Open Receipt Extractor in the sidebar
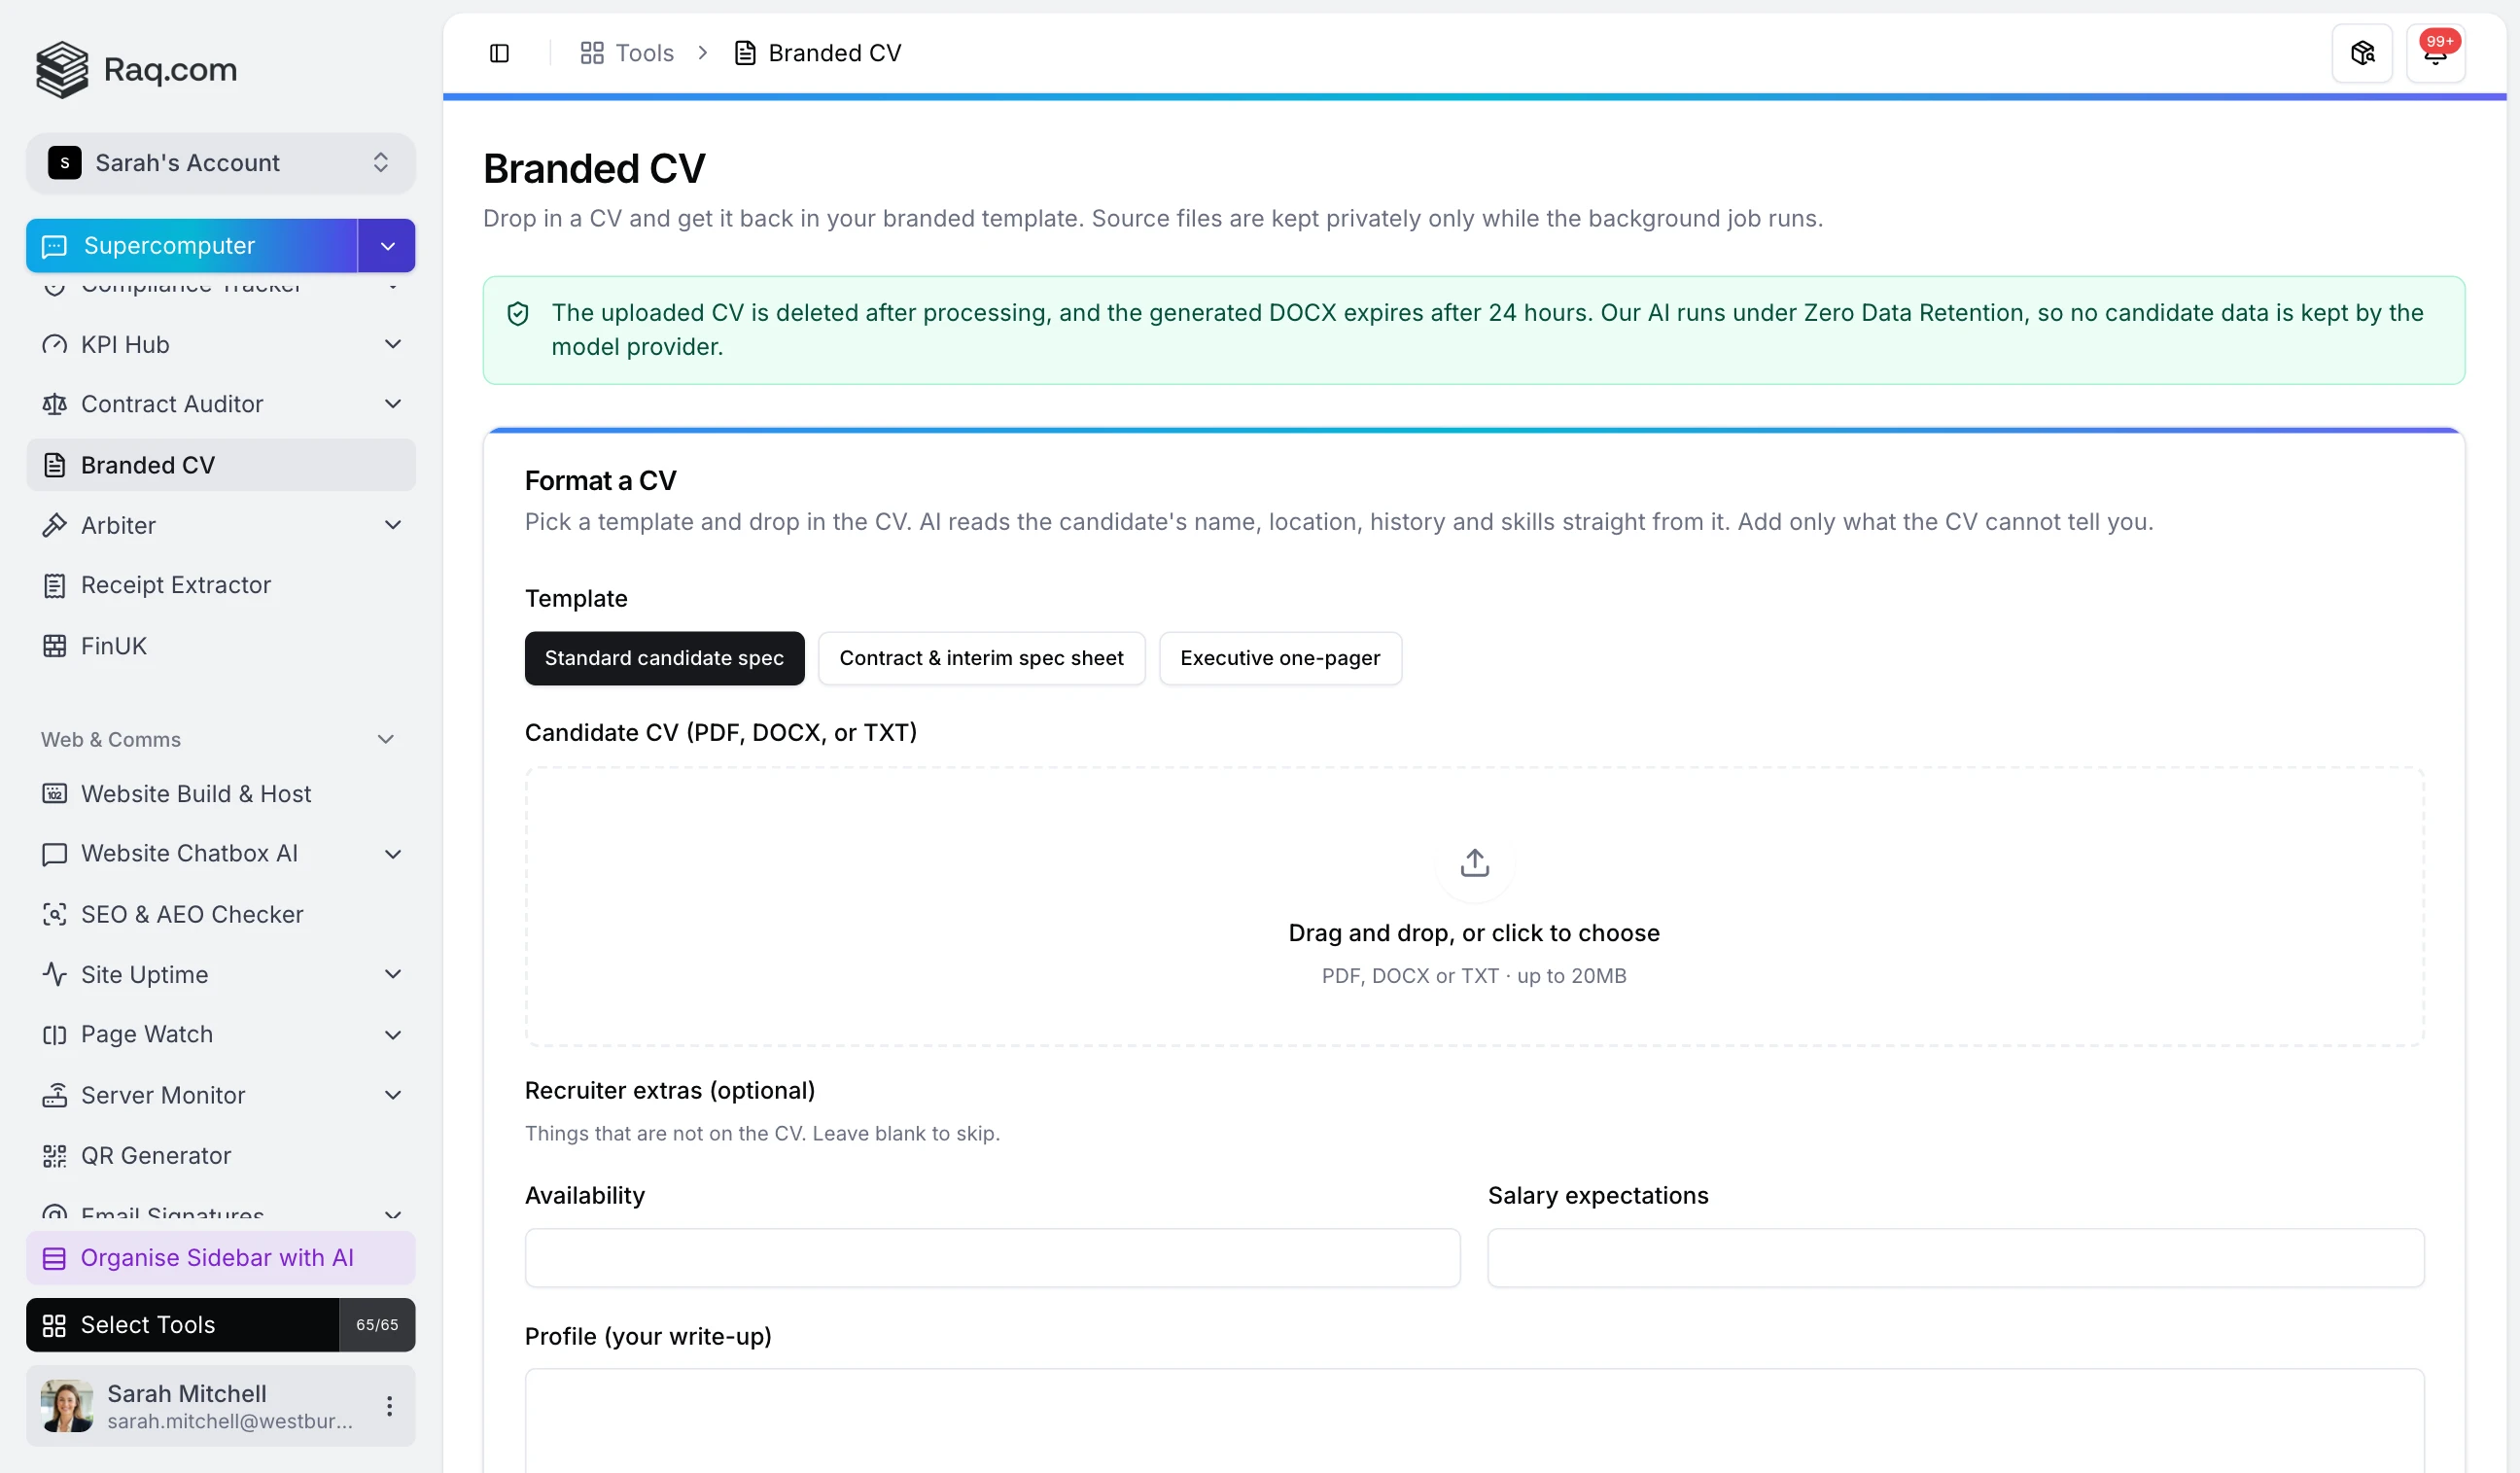The height and width of the screenshot is (1473, 2520). 221,585
